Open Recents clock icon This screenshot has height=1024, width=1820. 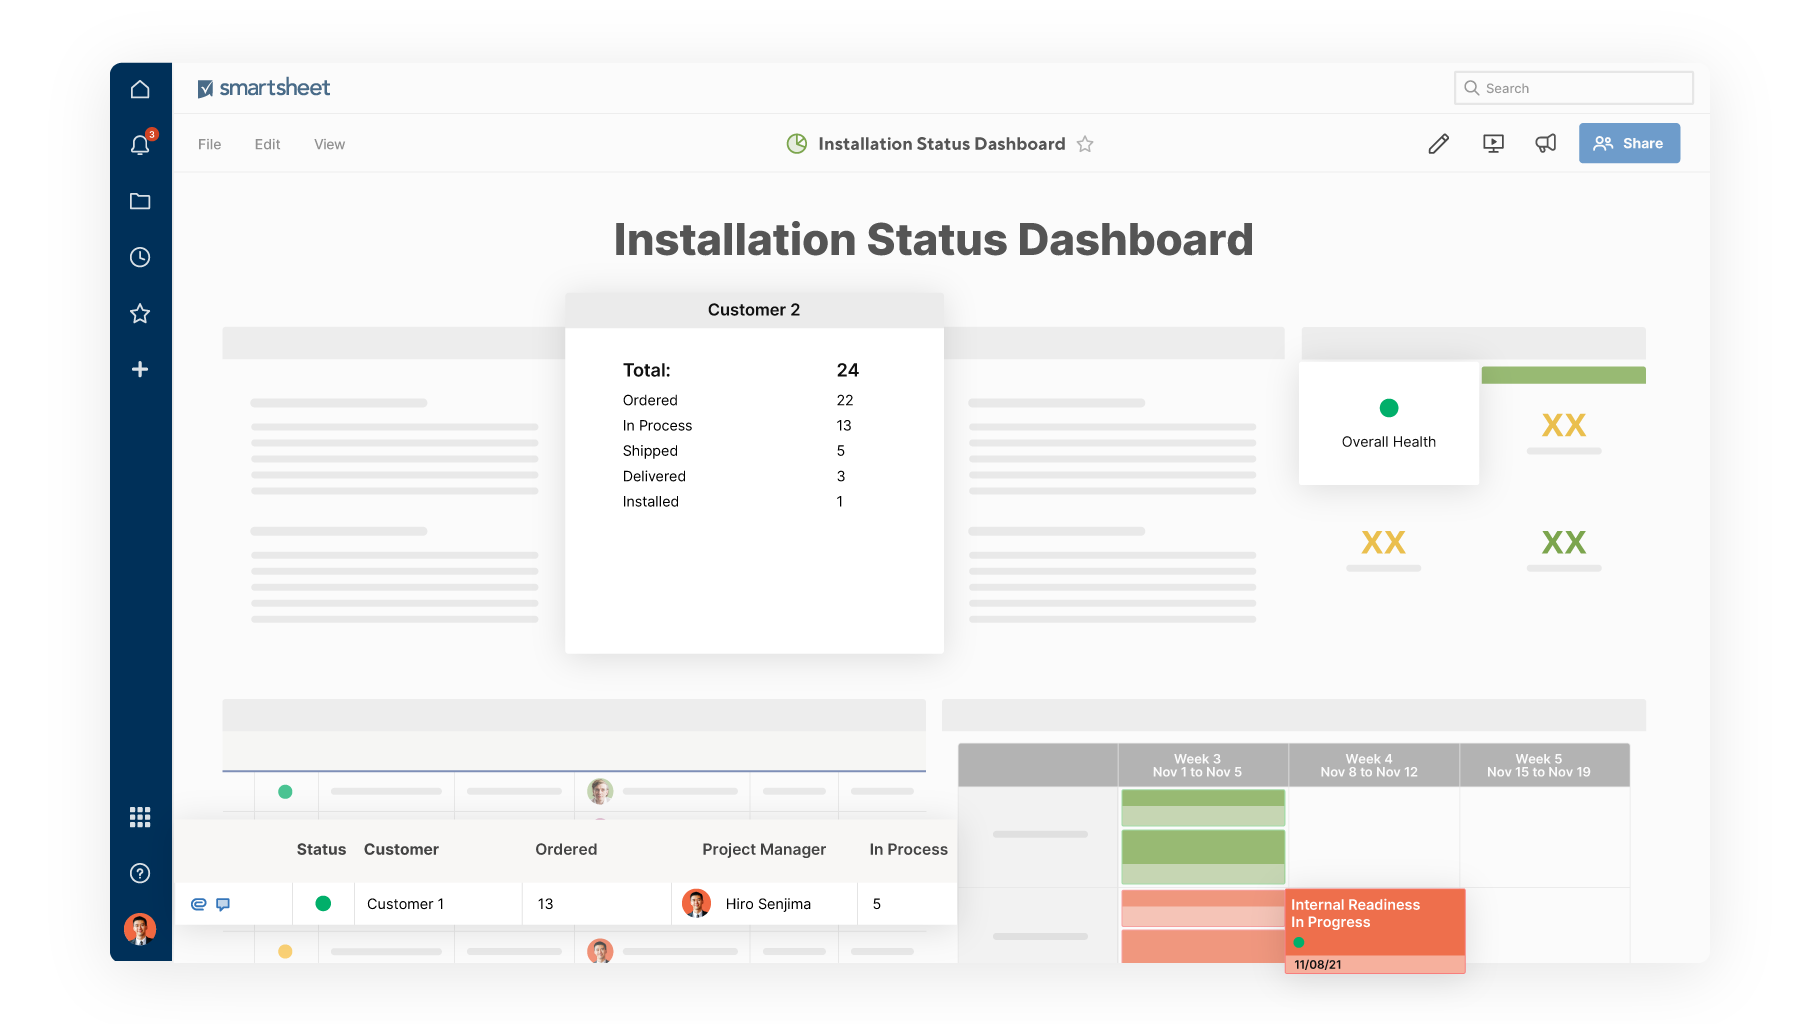point(140,258)
